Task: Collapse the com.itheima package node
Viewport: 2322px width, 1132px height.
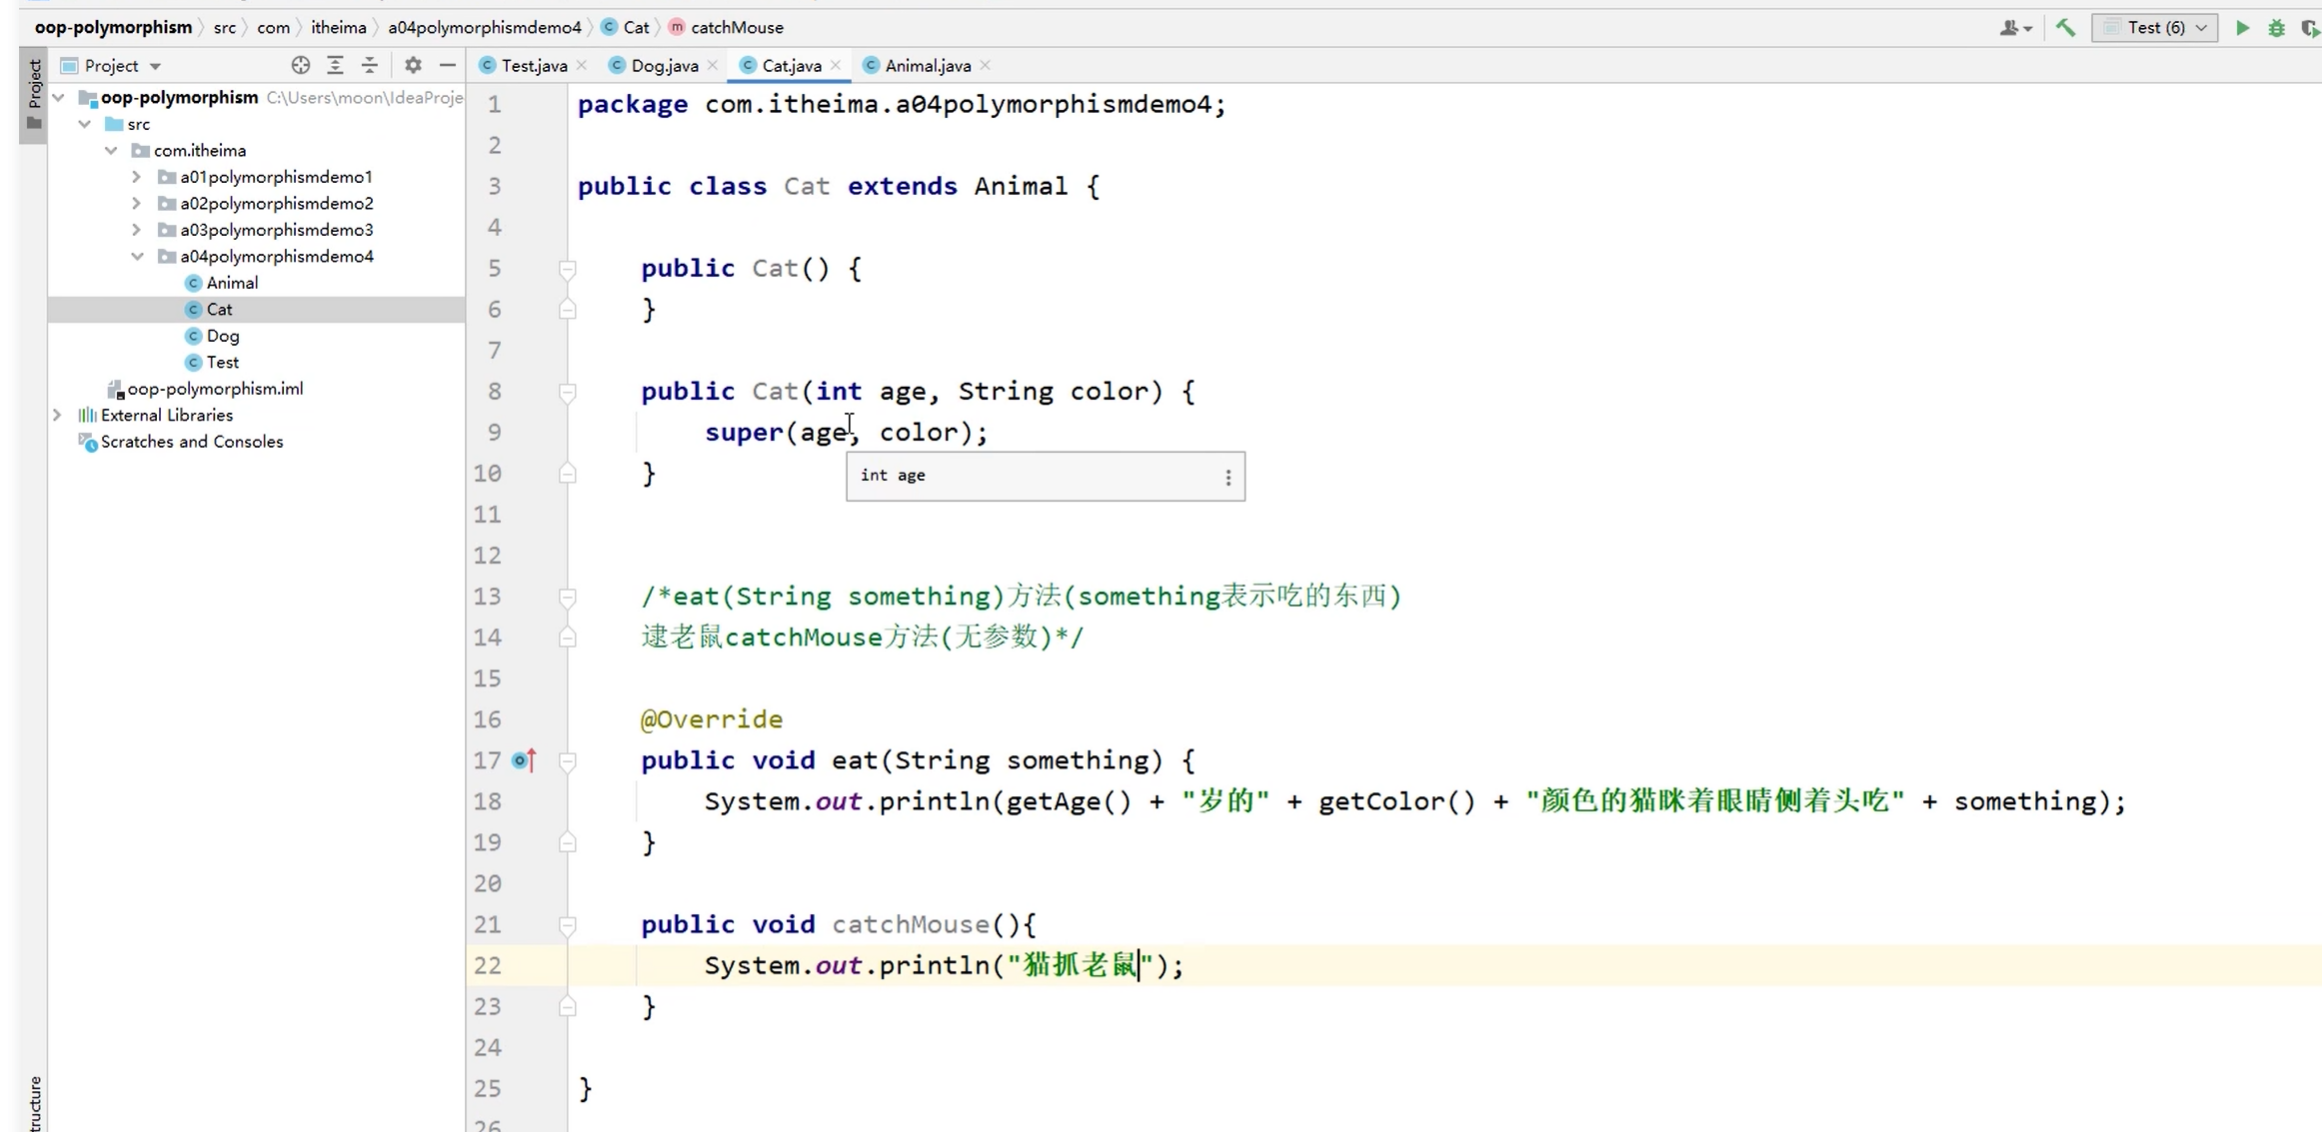Action: coord(111,149)
